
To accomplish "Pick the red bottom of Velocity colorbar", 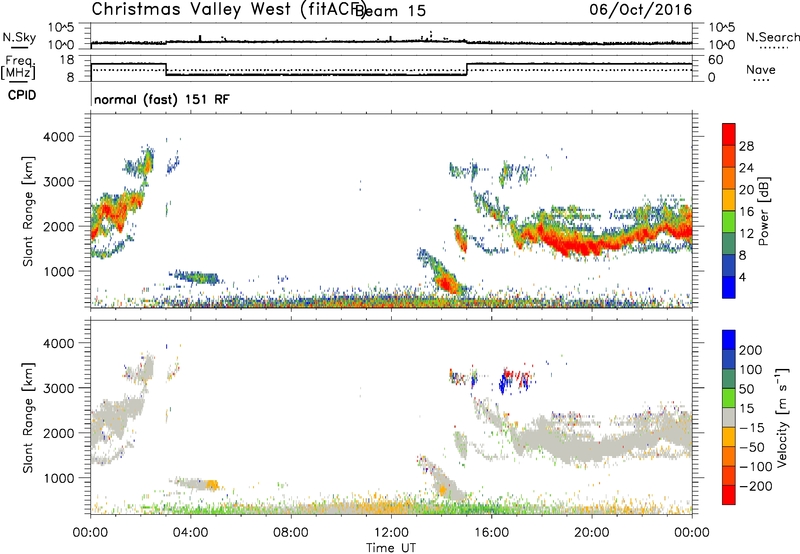I will [x=729, y=495].
